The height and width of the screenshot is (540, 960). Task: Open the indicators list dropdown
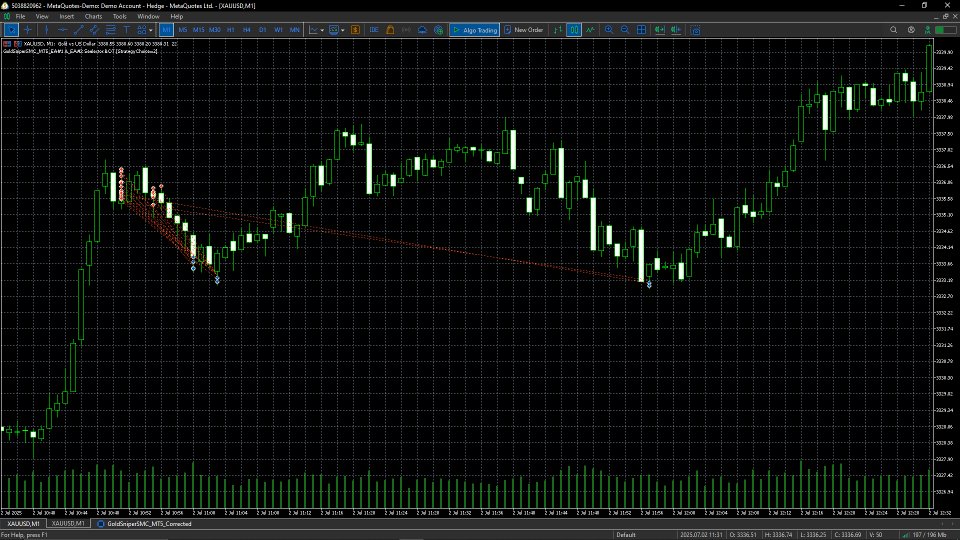(x=336, y=29)
